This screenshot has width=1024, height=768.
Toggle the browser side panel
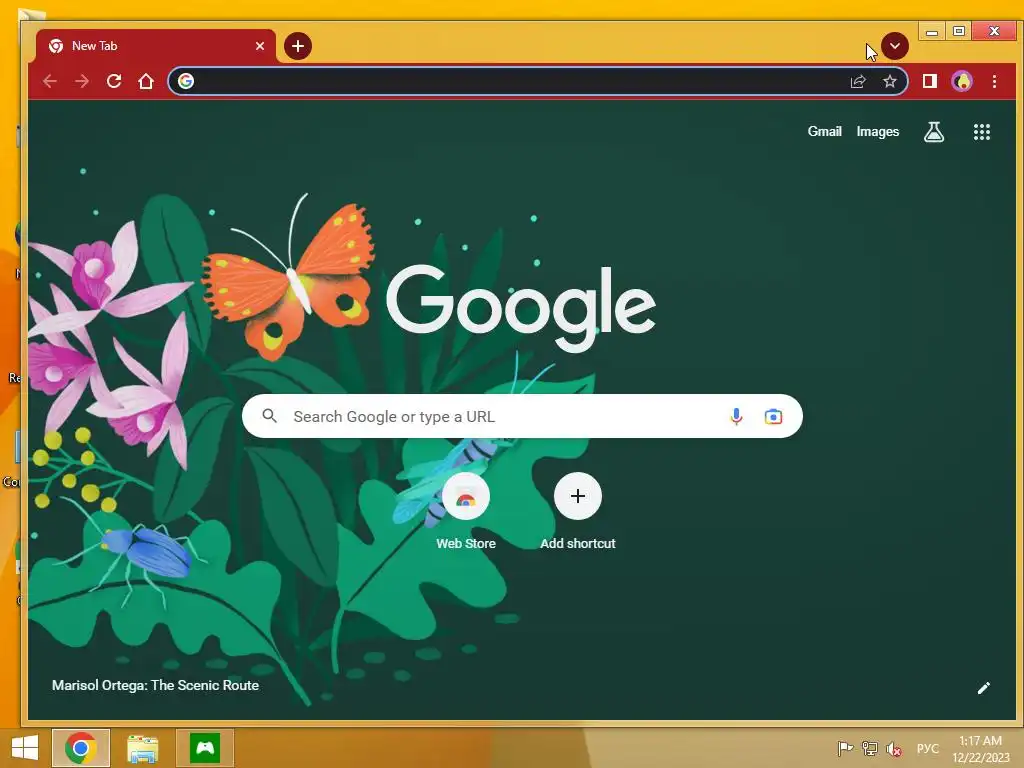(930, 81)
